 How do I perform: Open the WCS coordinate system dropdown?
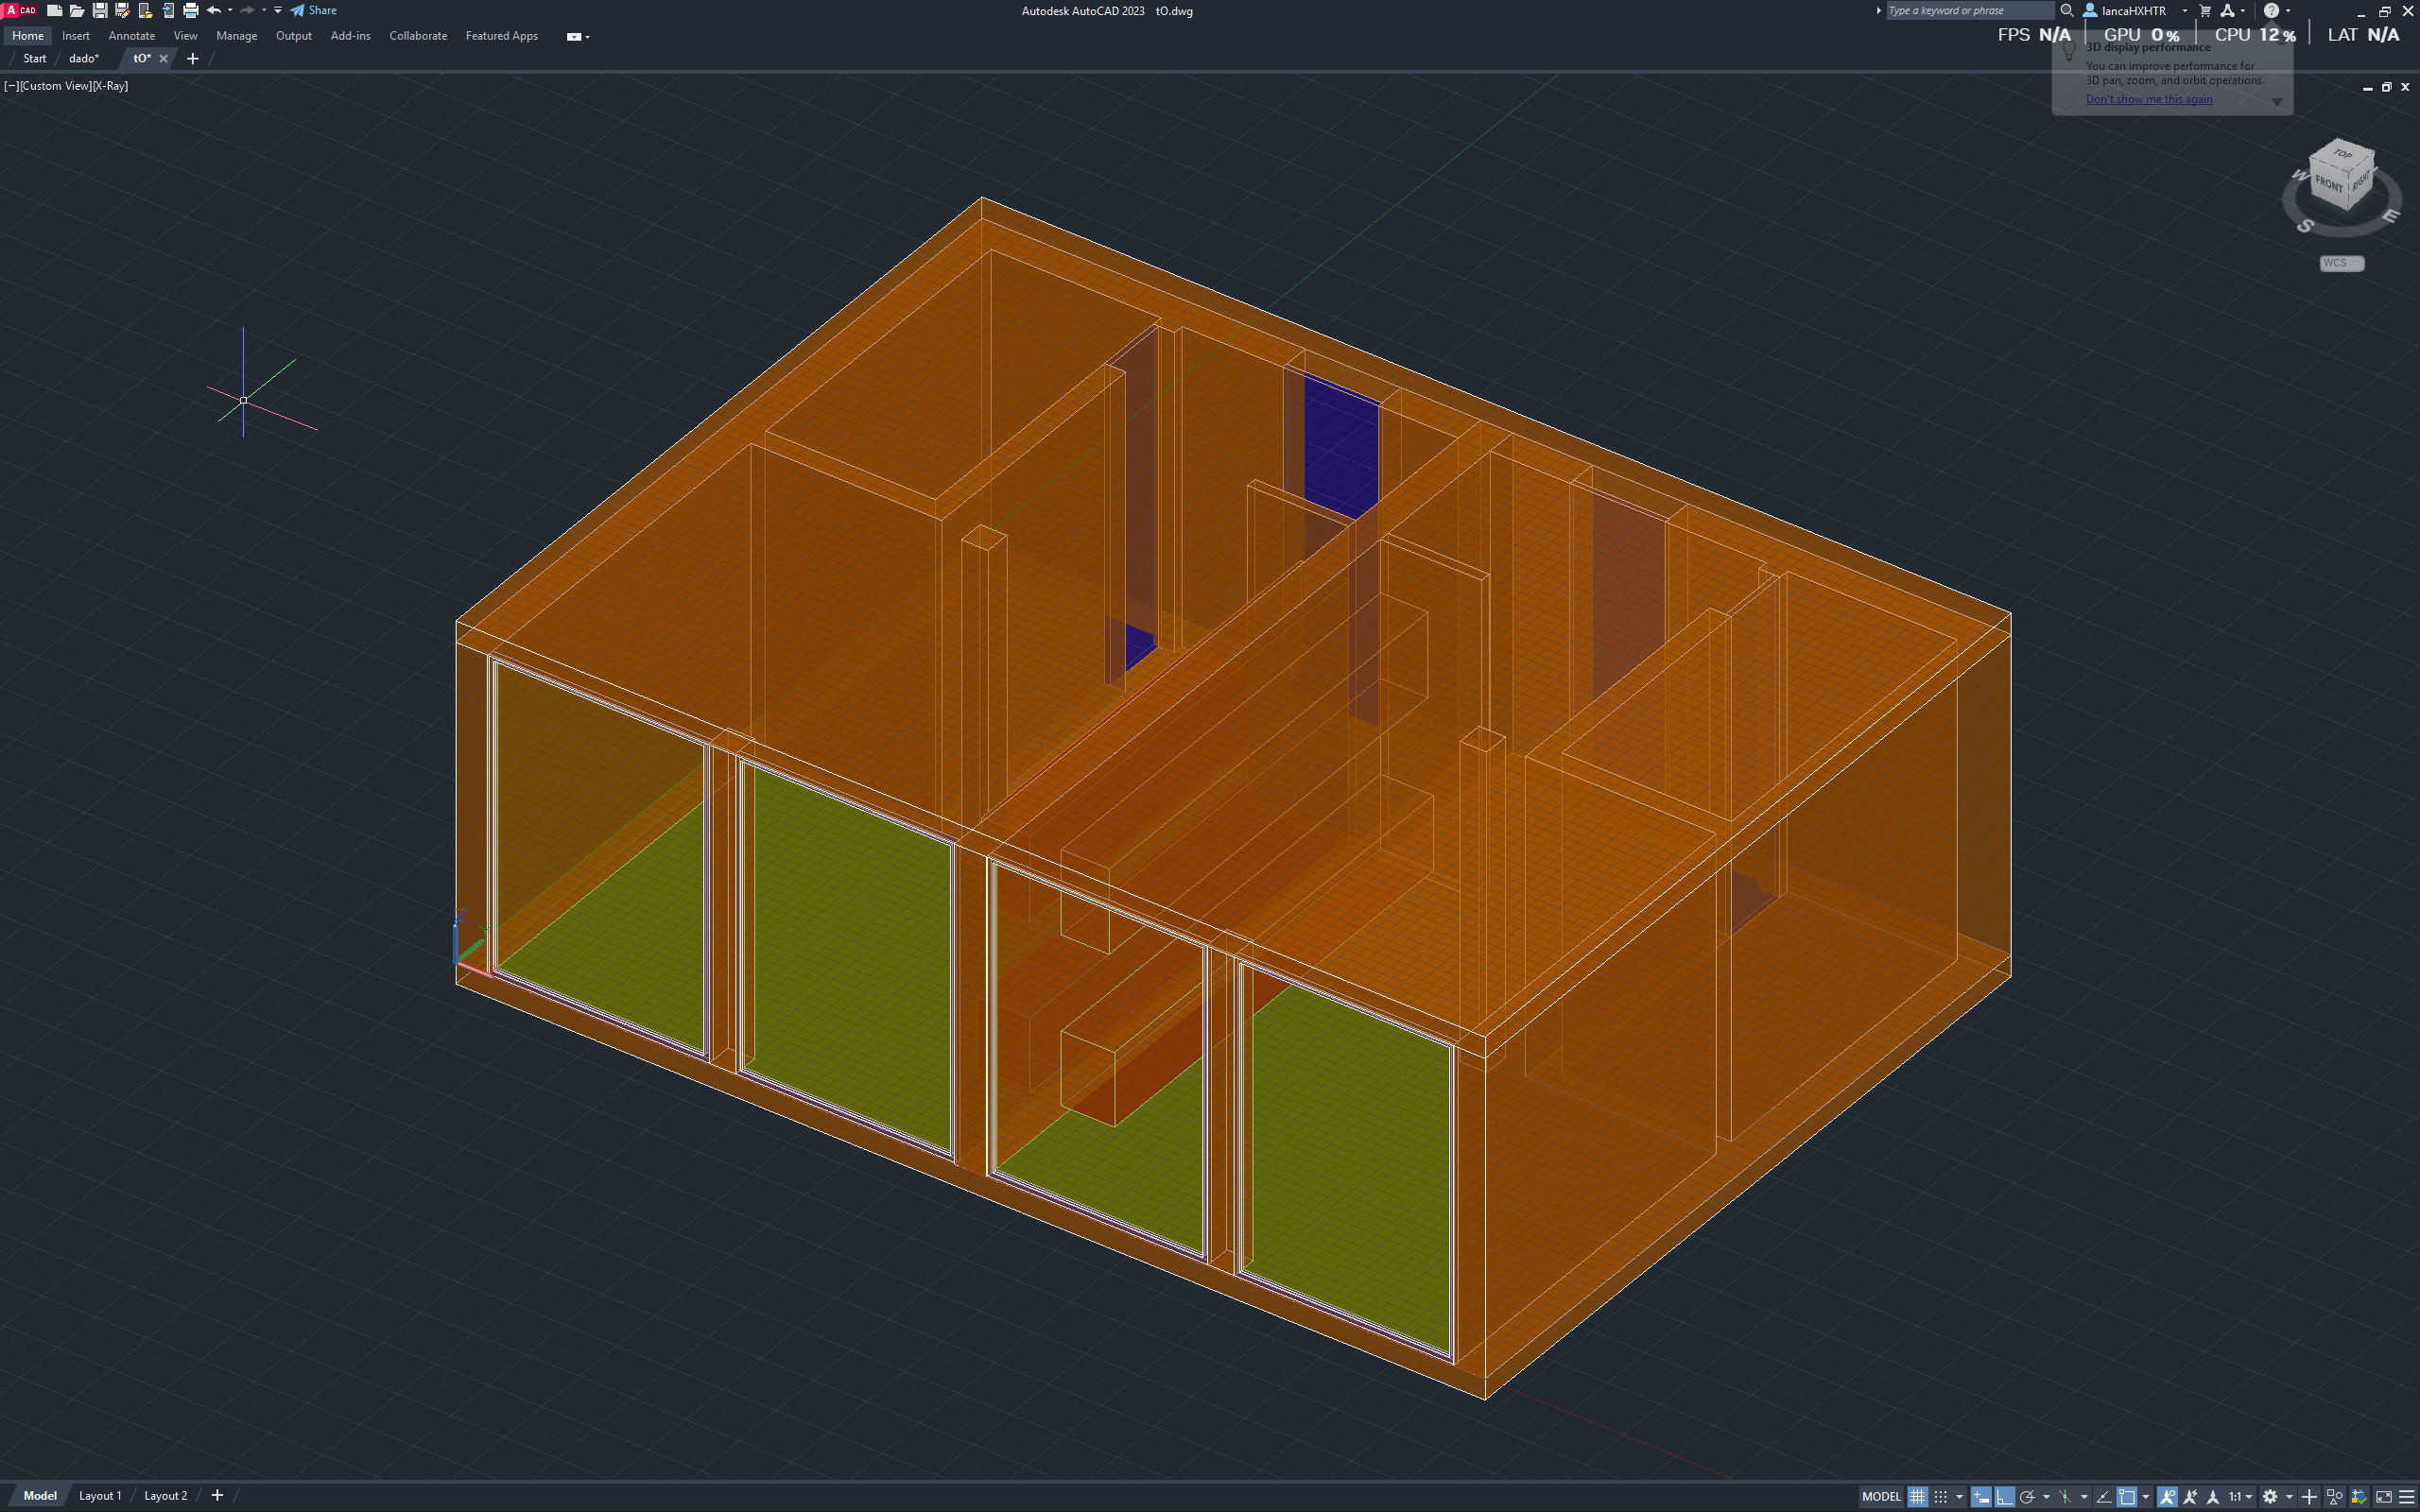pos(2342,263)
